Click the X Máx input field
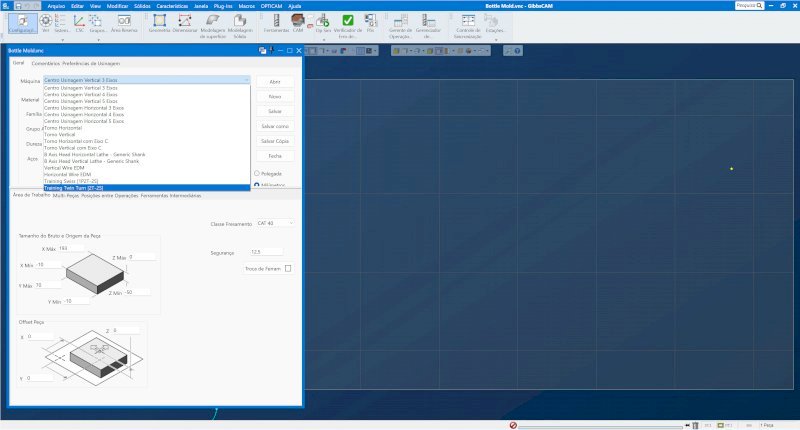800x430 pixels. [x=70, y=248]
